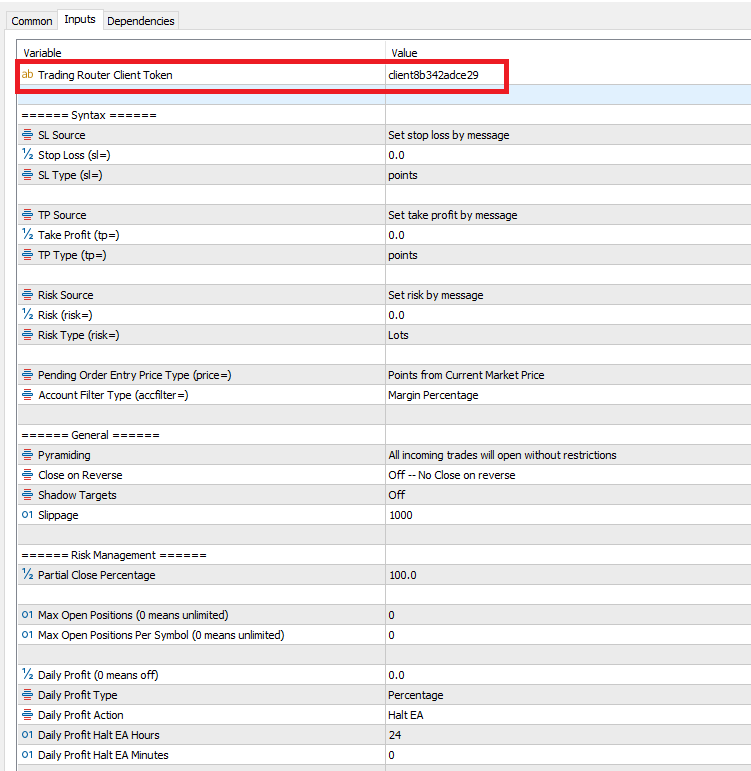Click the integer icon next to Daily Profit Halt EA Hours
The image size is (751, 771).
point(27,735)
